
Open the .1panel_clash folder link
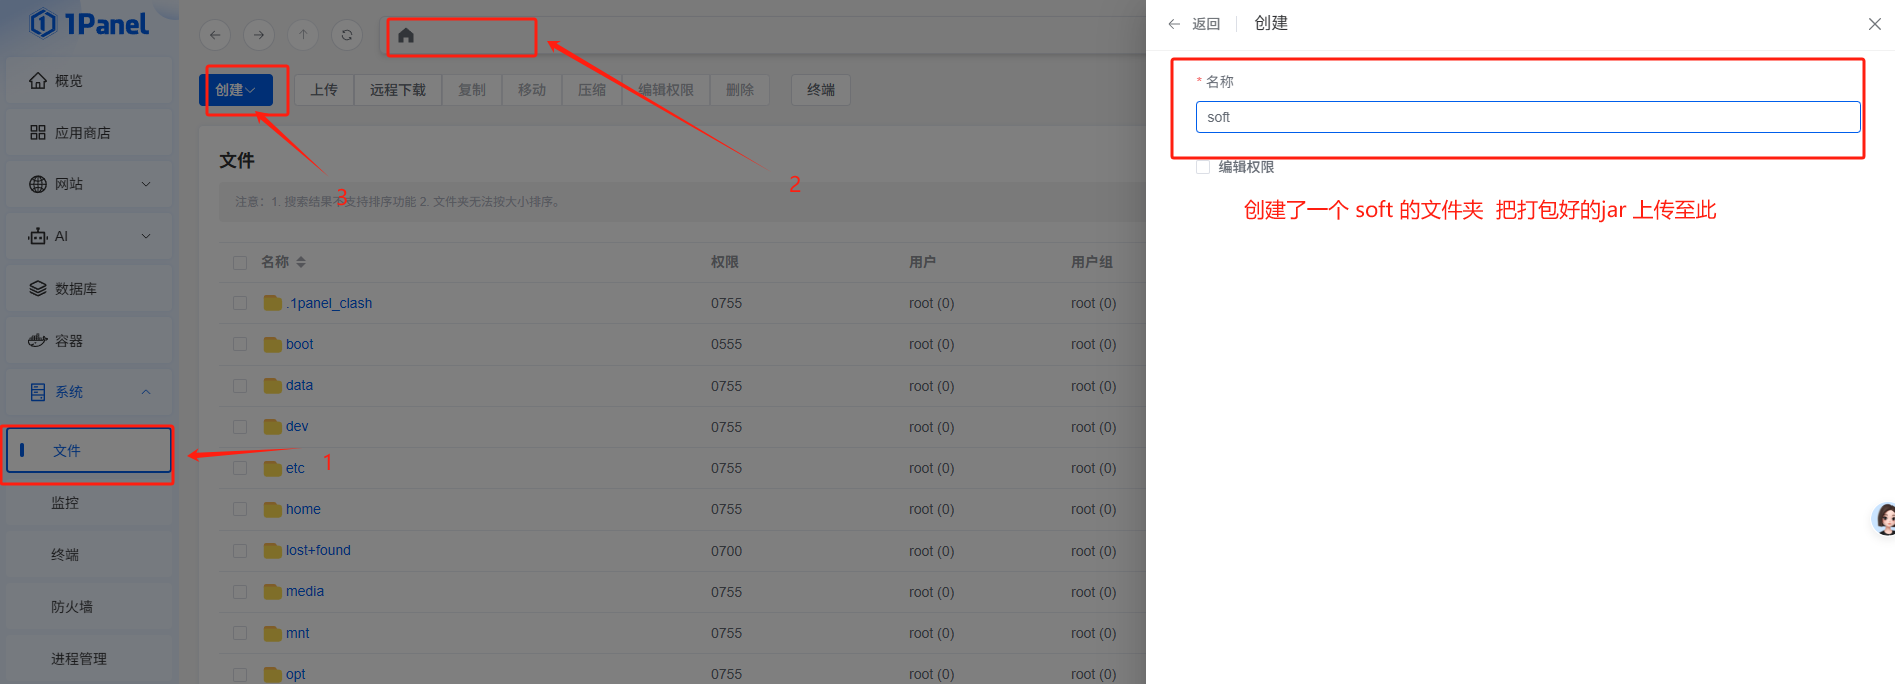click(329, 303)
